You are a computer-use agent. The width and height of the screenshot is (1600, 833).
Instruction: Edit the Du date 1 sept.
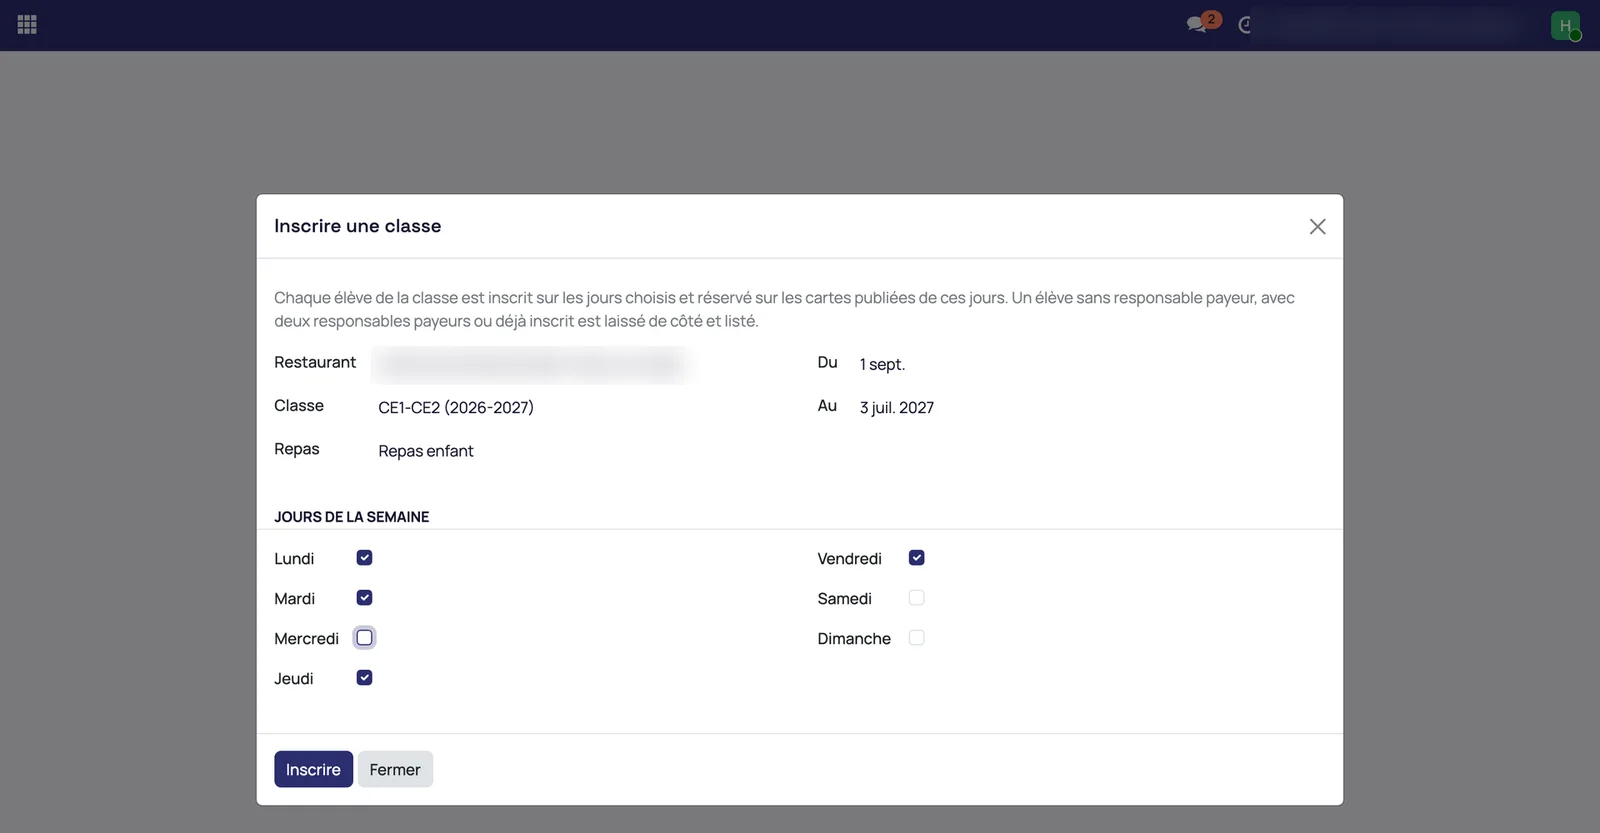(x=882, y=364)
